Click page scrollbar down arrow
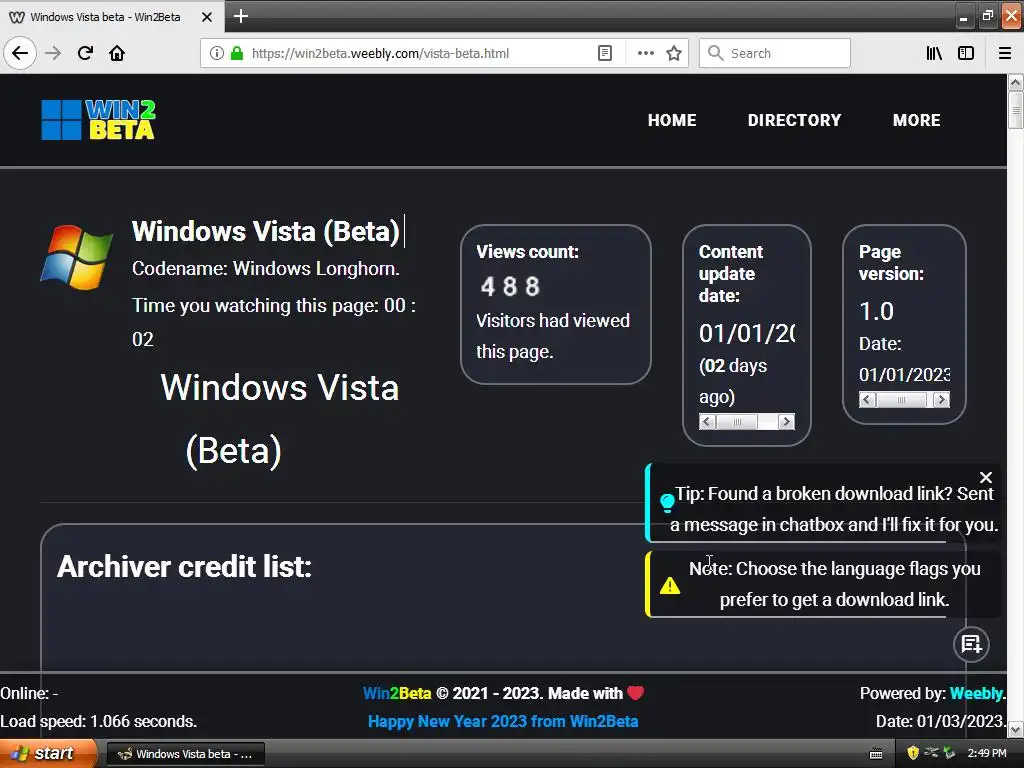This screenshot has width=1024, height=768. pos(1015,729)
